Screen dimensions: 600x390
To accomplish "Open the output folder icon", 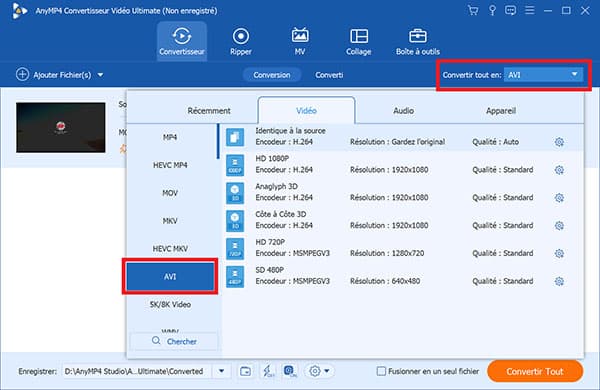I will (245, 371).
